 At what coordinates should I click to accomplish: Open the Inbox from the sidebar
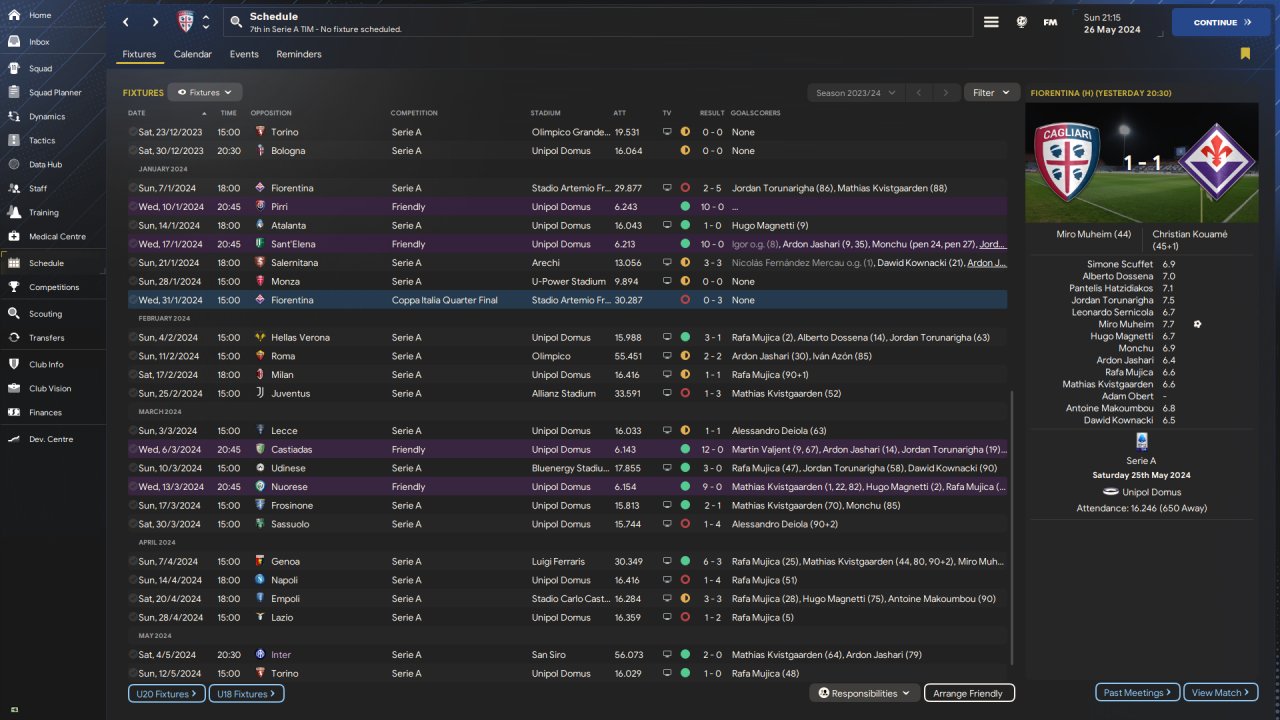click(15, 42)
